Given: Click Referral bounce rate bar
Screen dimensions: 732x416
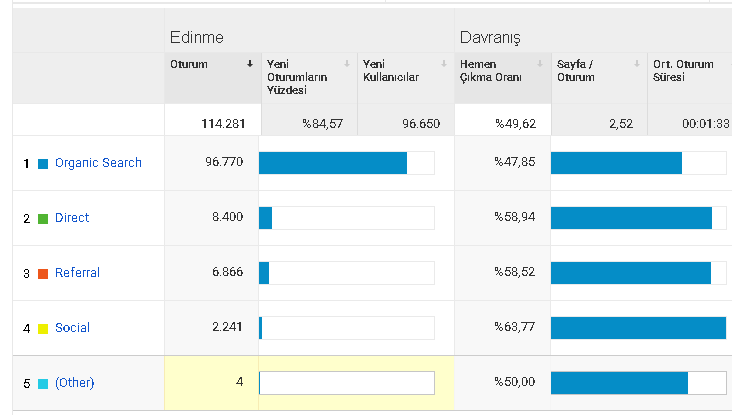Looking at the screenshot, I should [639, 273].
